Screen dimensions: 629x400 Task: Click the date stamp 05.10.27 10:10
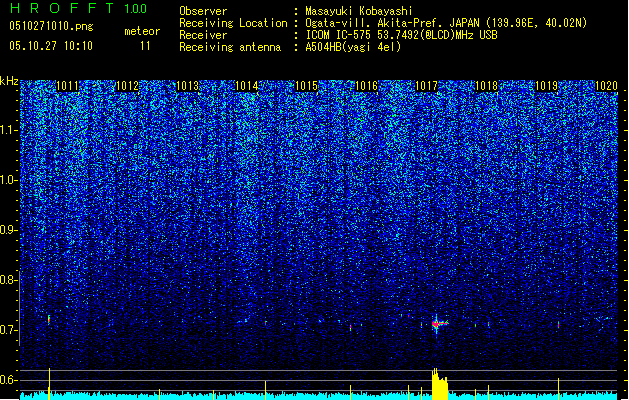[51, 46]
